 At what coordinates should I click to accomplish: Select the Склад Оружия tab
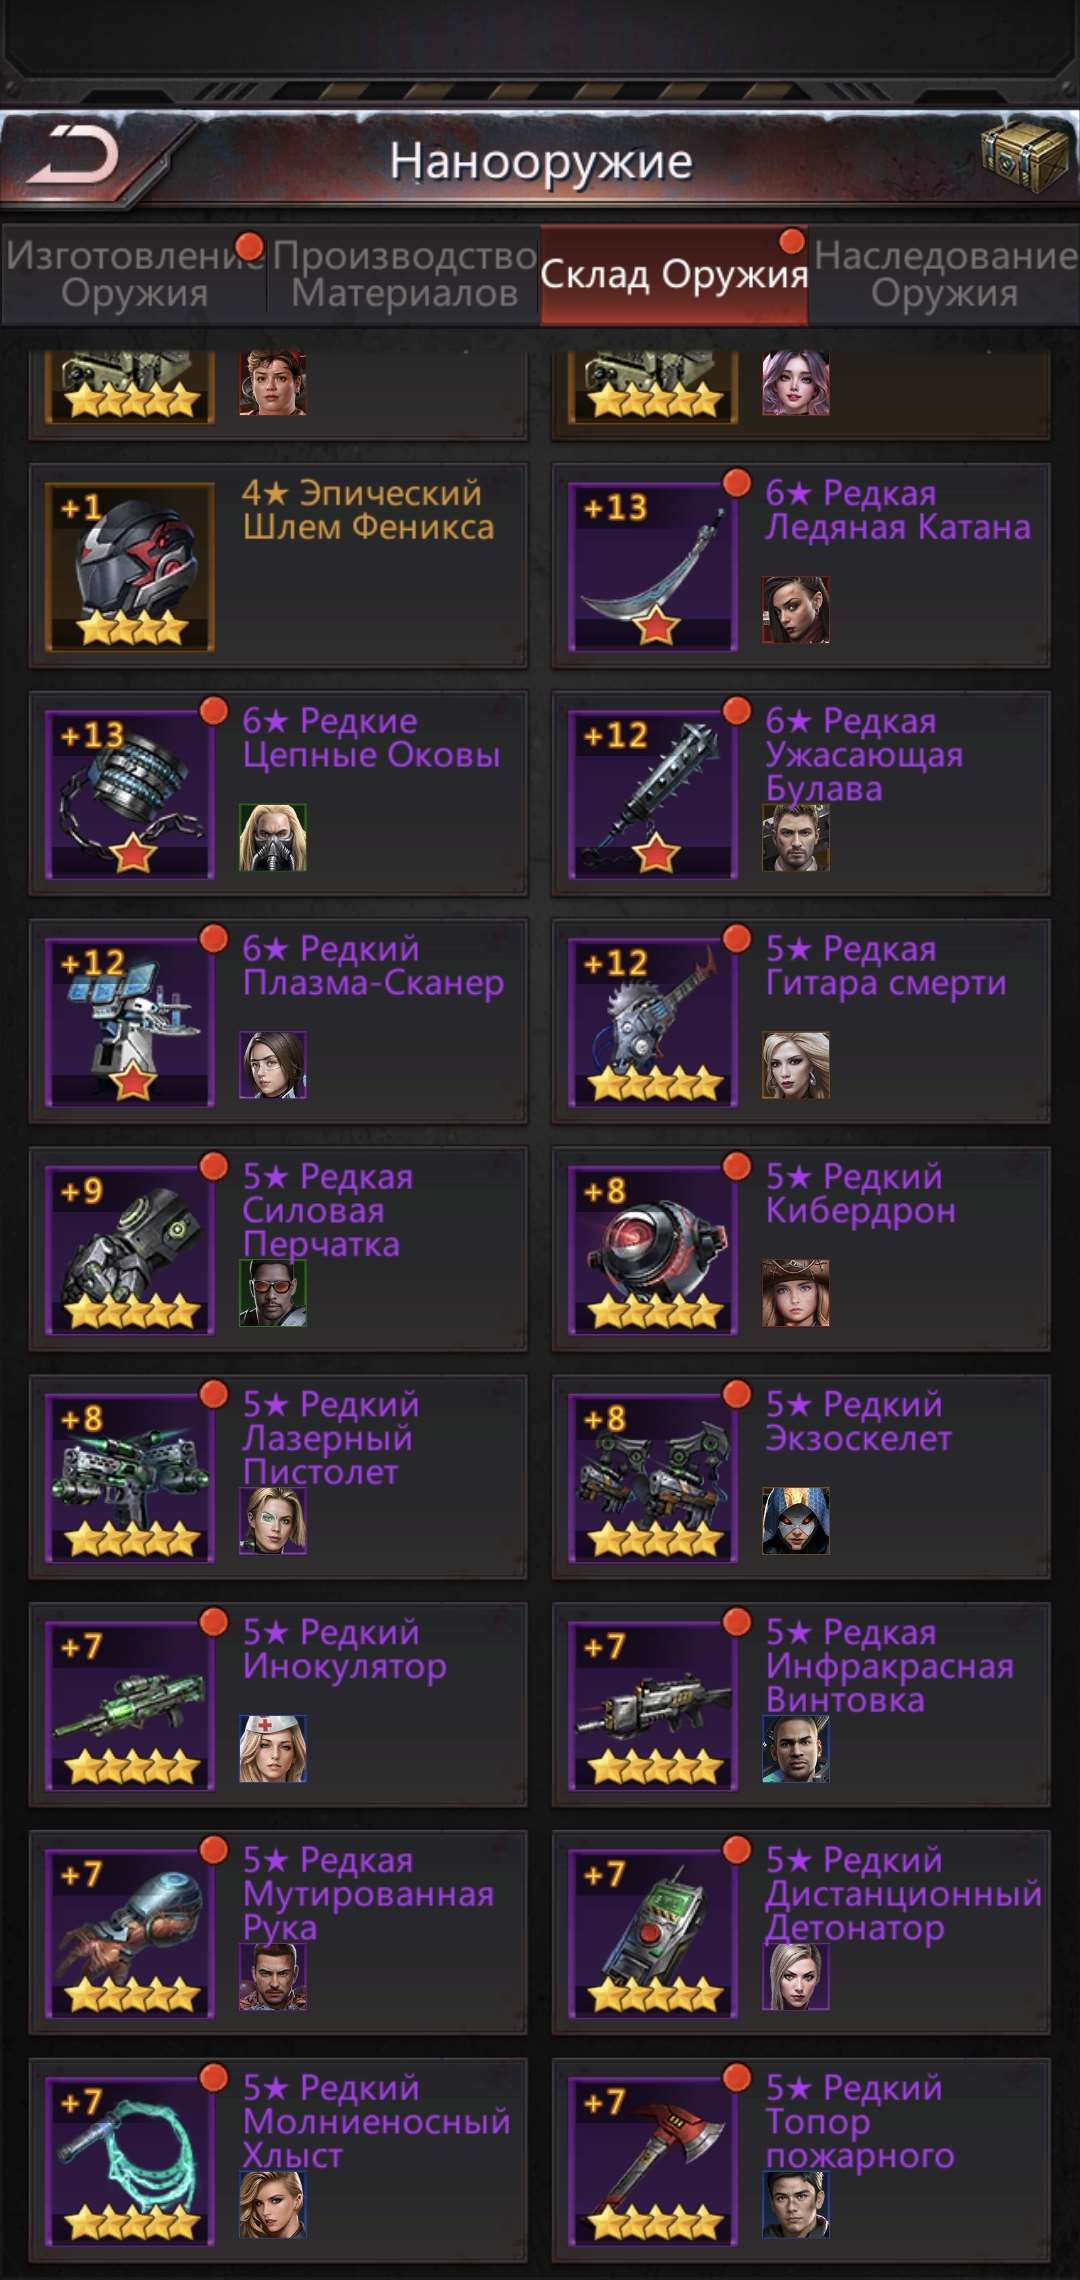(x=674, y=275)
